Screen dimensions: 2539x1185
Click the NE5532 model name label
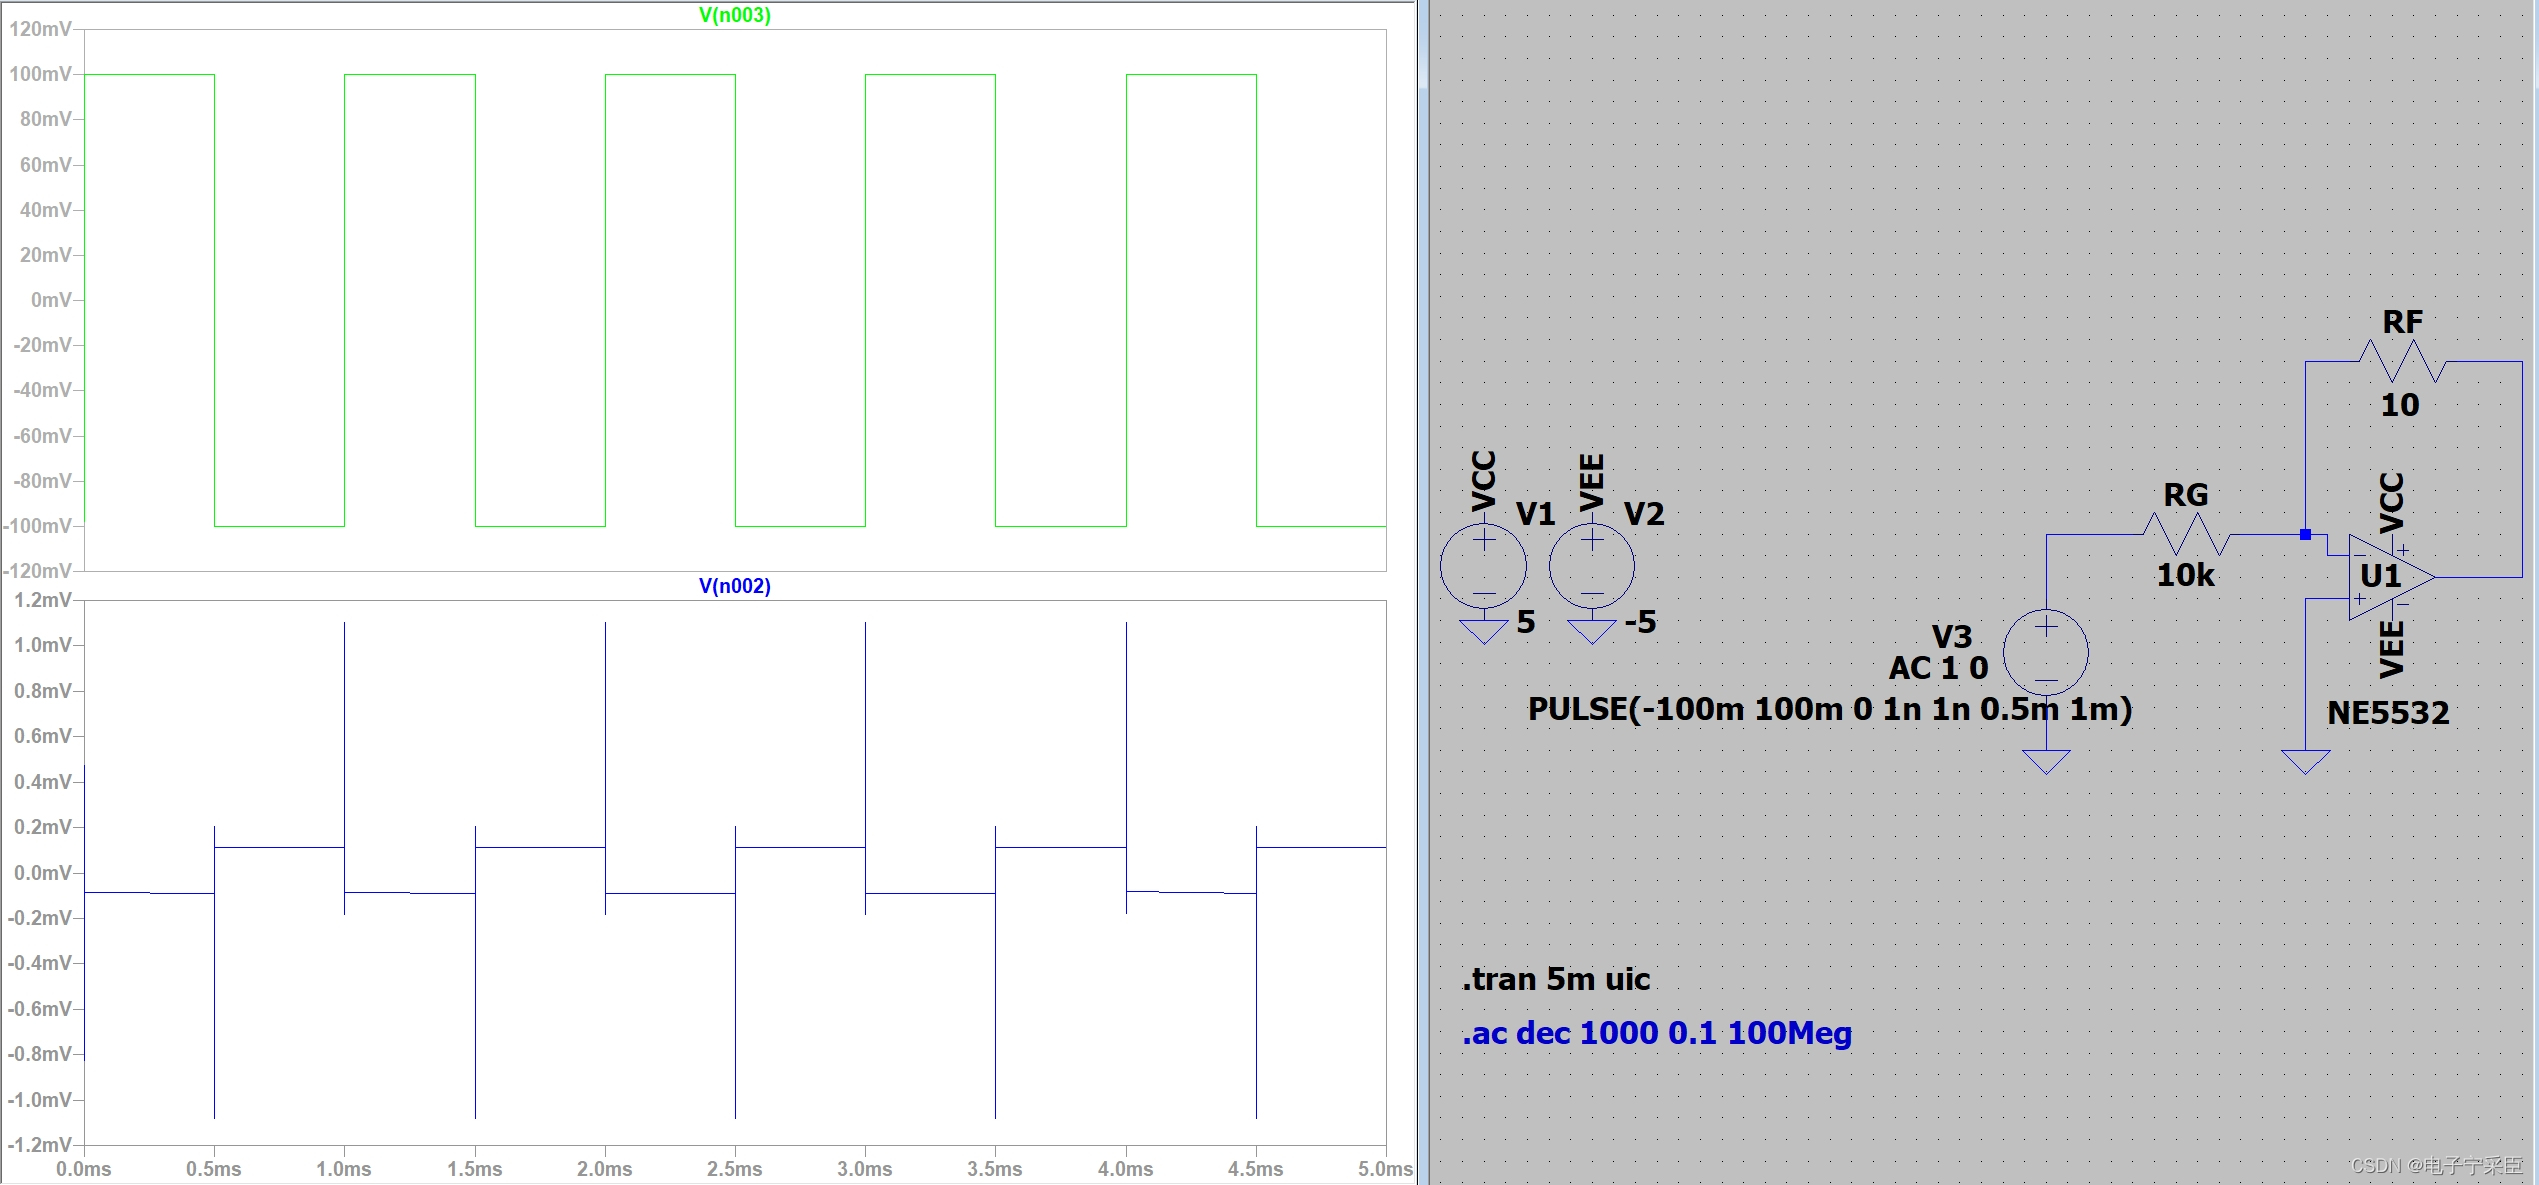(x=2388, y=713)
